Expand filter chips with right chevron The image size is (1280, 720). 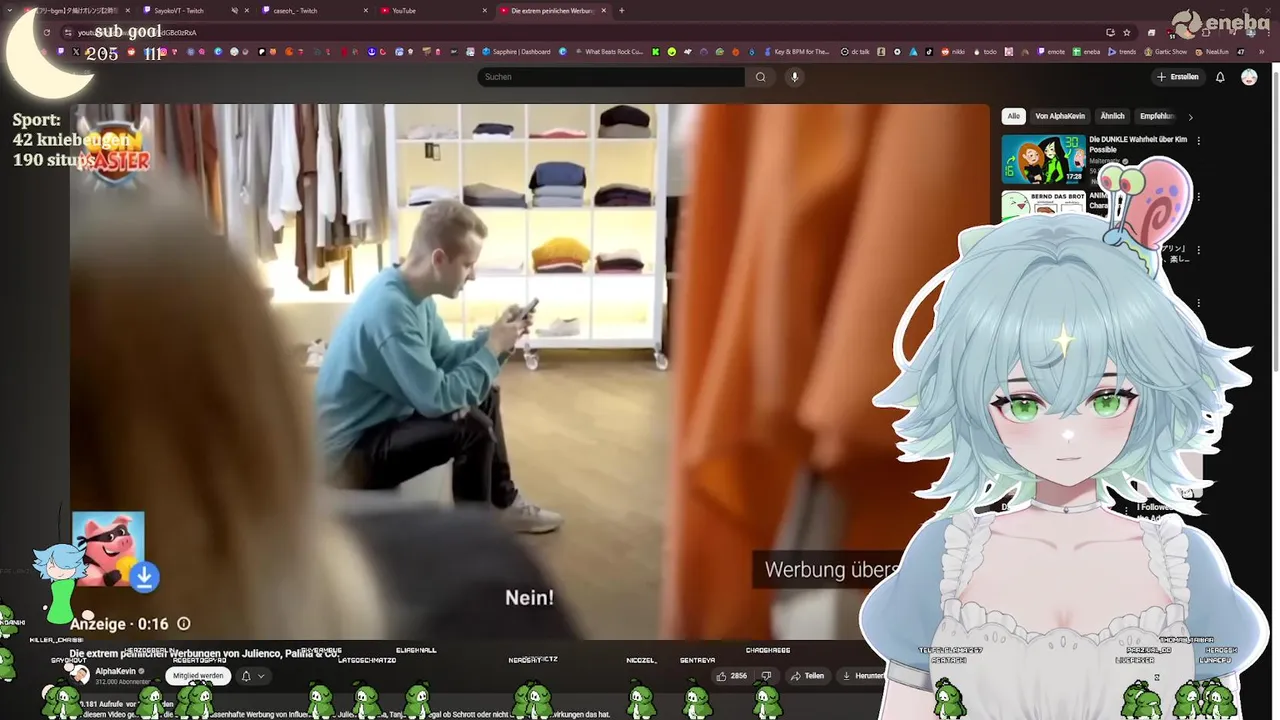(x=1190, y=117)
